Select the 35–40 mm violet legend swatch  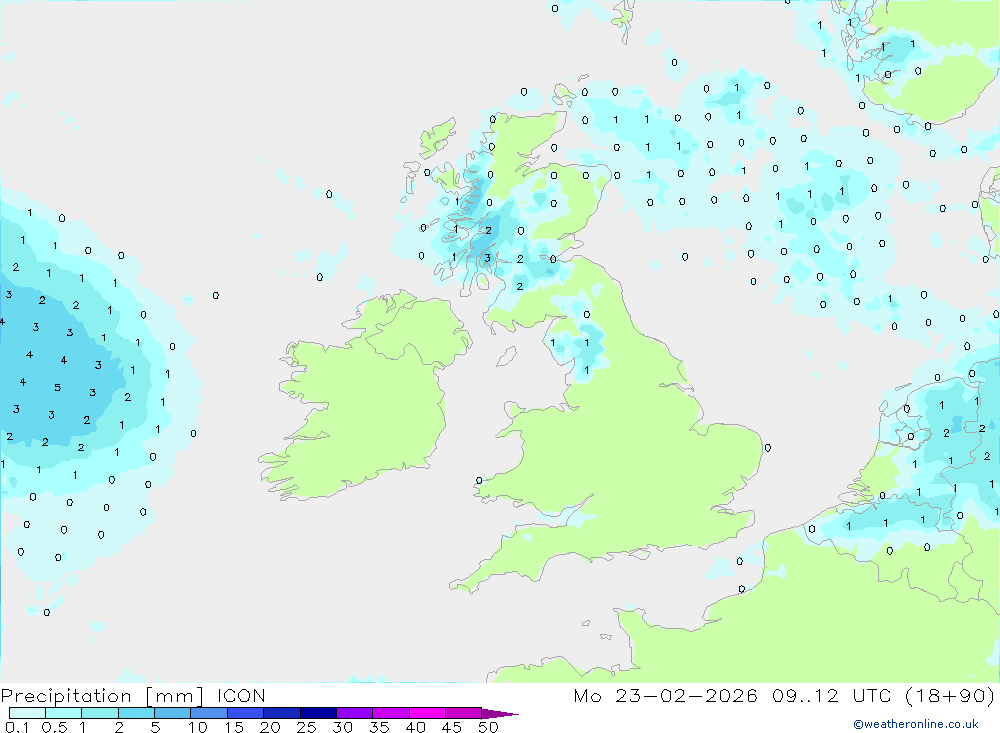click(x=391, y=713)
